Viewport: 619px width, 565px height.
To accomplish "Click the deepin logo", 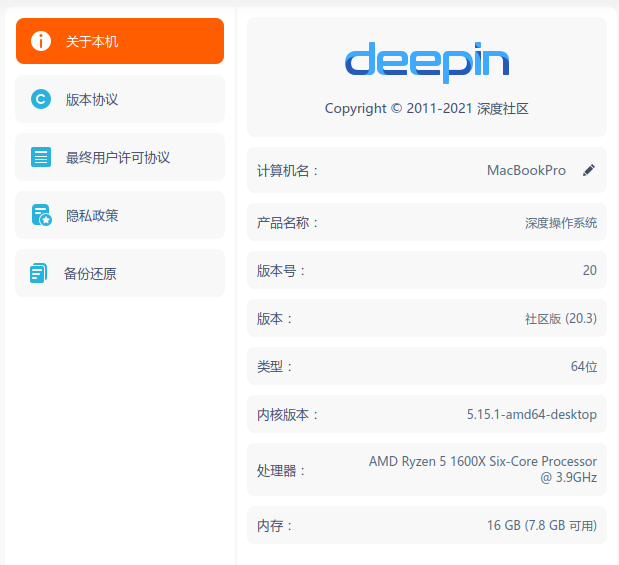I will tap(427, 62).
